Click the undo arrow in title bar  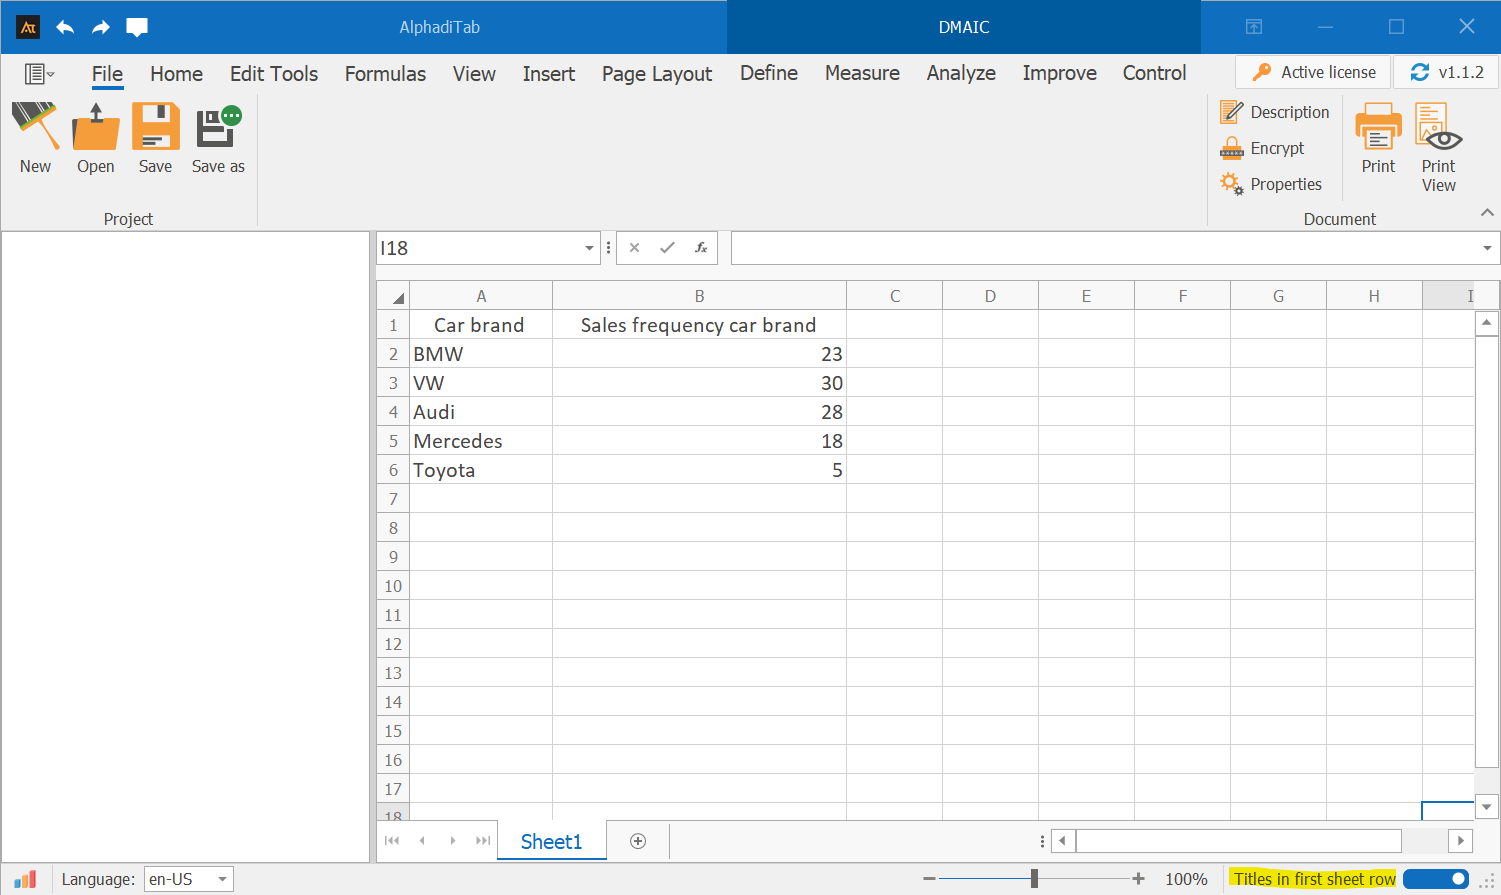(x=65, y=27)
